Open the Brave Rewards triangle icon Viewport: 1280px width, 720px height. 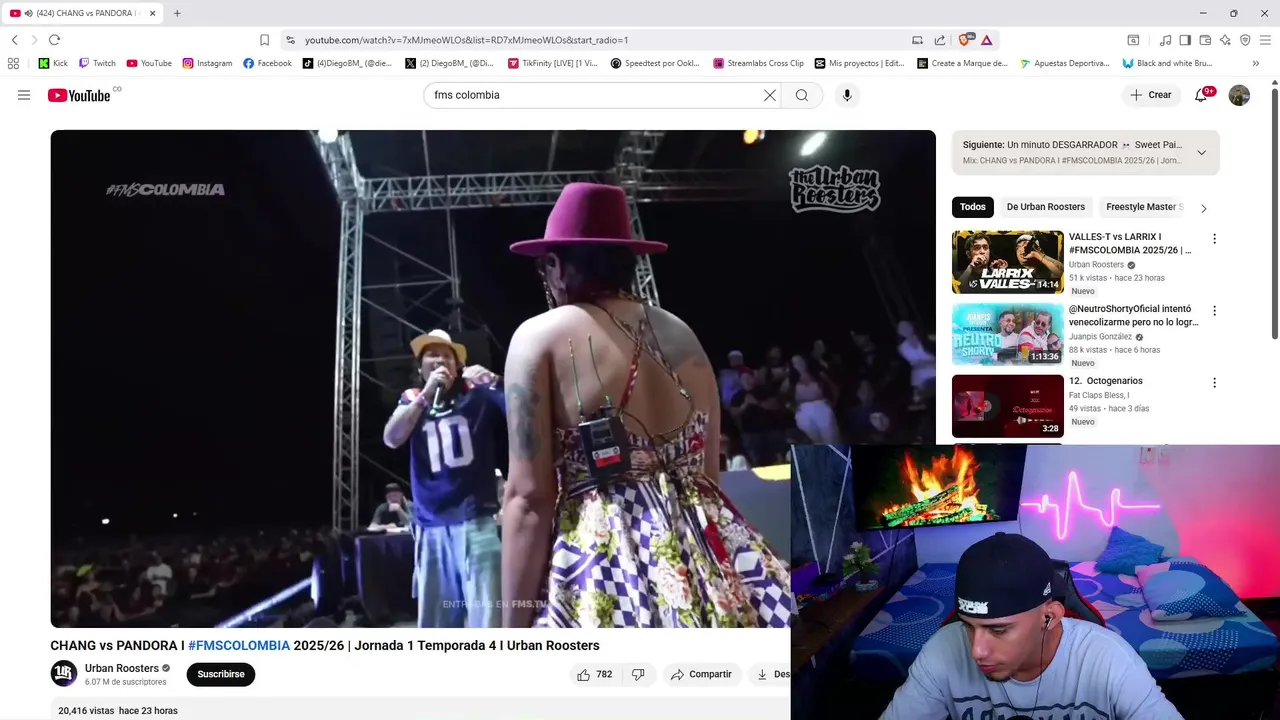coord(986,40)
